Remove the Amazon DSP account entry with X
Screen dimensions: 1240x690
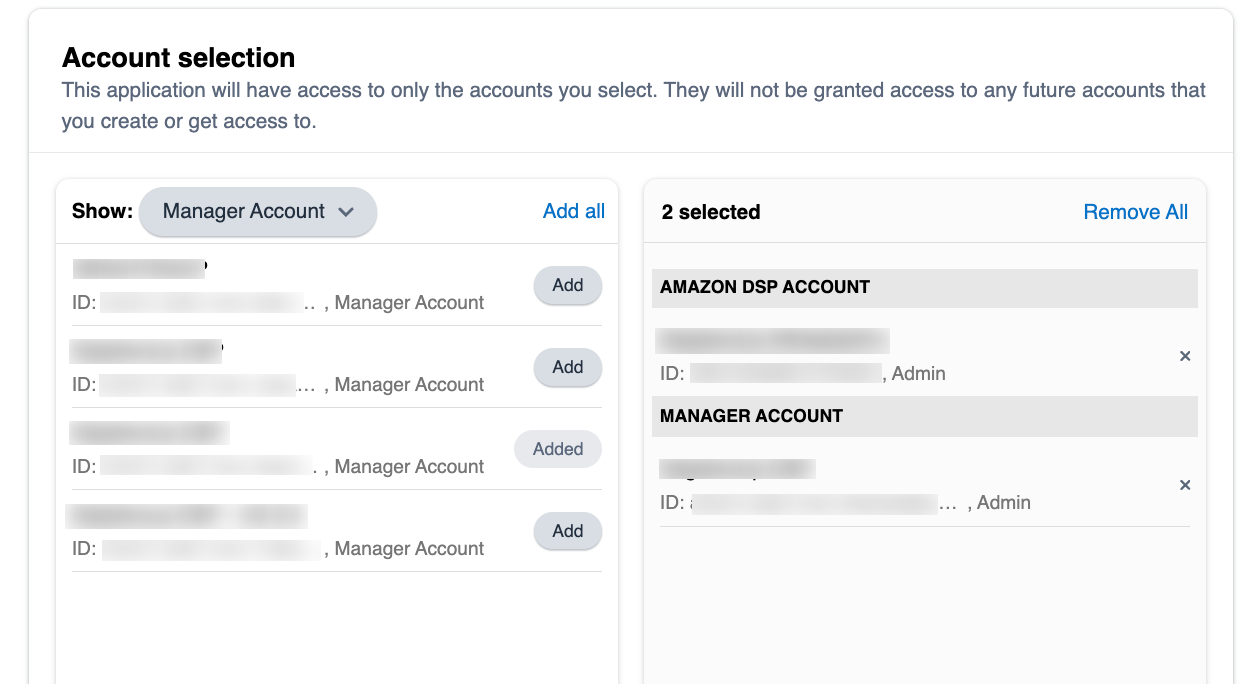1185,356
